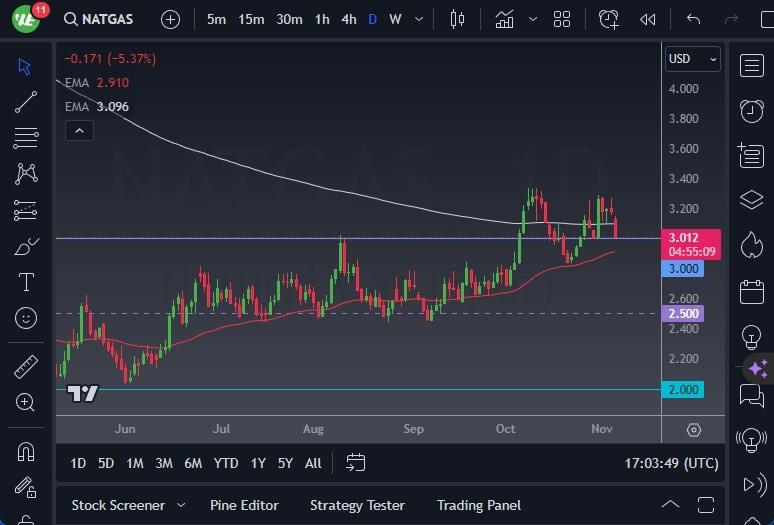Expand the Stock Screener dropdown arrow
The height and width of the screenshot is (525, 774).
(x=181, y=505)
